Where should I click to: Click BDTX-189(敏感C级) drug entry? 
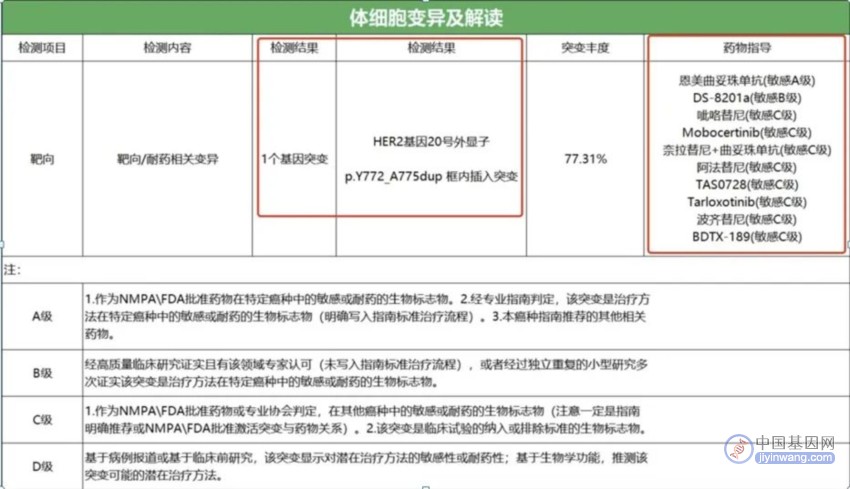tap(747, 236)
